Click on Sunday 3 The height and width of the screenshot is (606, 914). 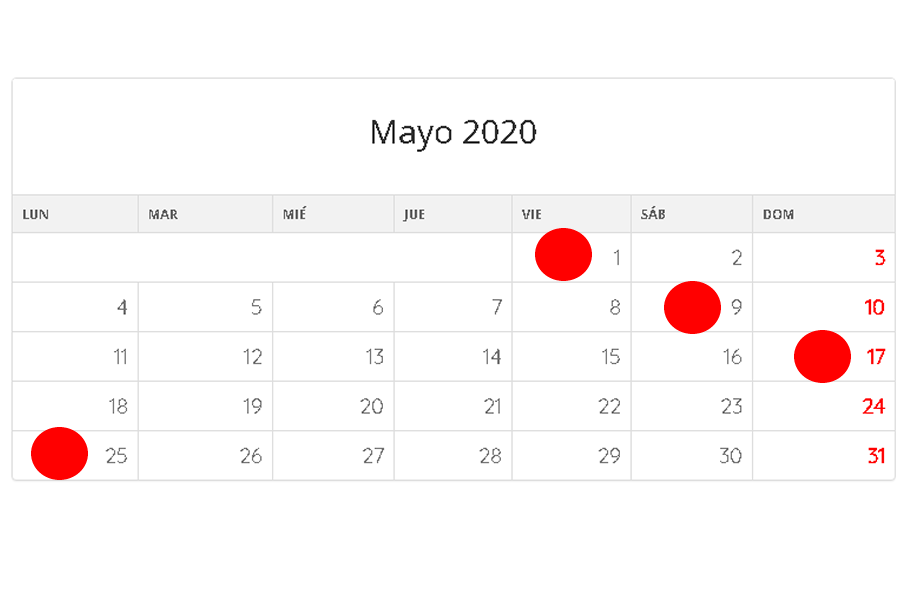coord(824,258)
